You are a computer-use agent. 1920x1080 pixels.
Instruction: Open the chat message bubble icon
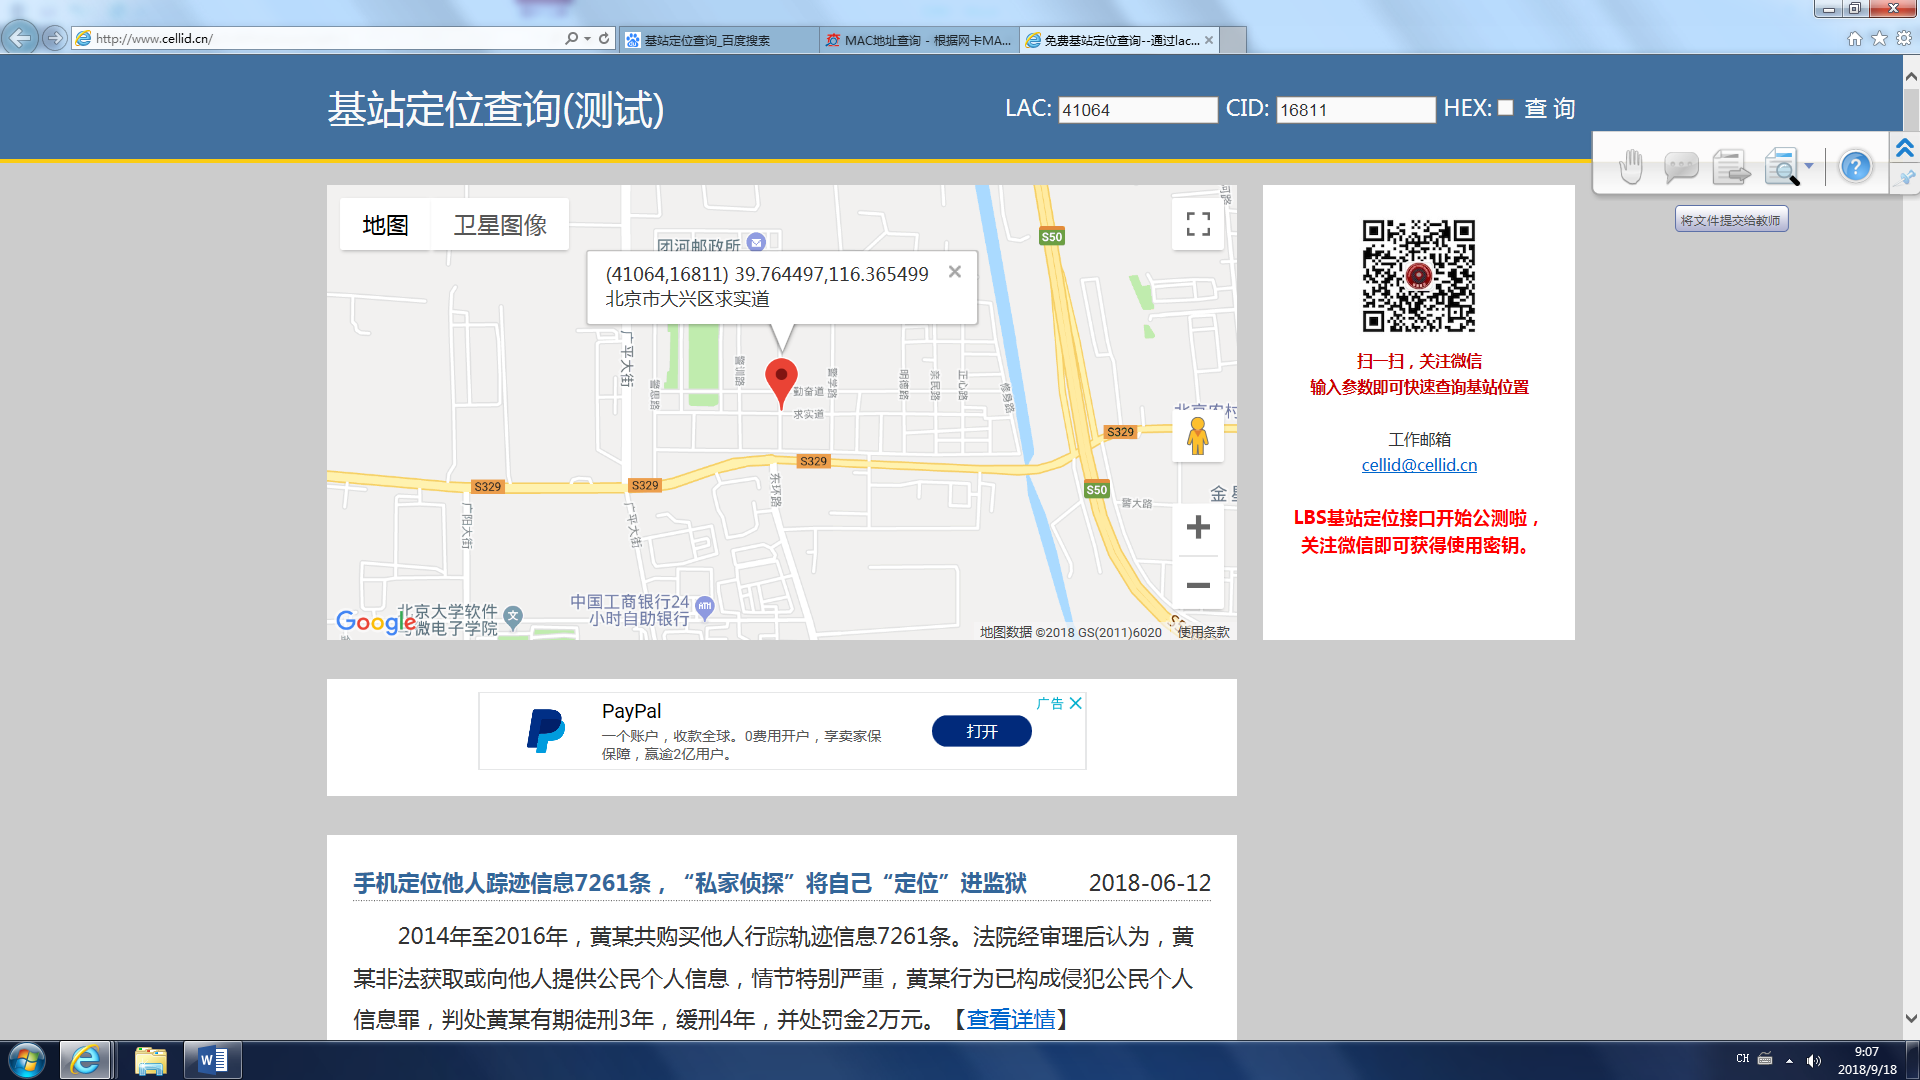(x=1681, y=167)
